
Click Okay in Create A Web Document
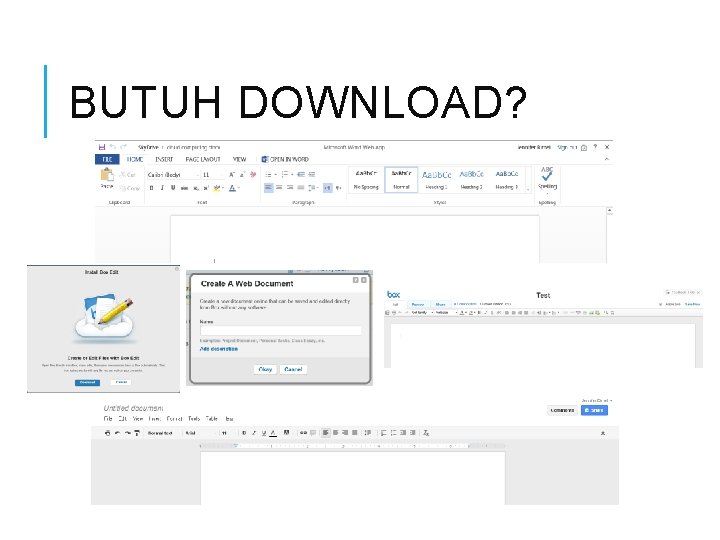[265, 369]
